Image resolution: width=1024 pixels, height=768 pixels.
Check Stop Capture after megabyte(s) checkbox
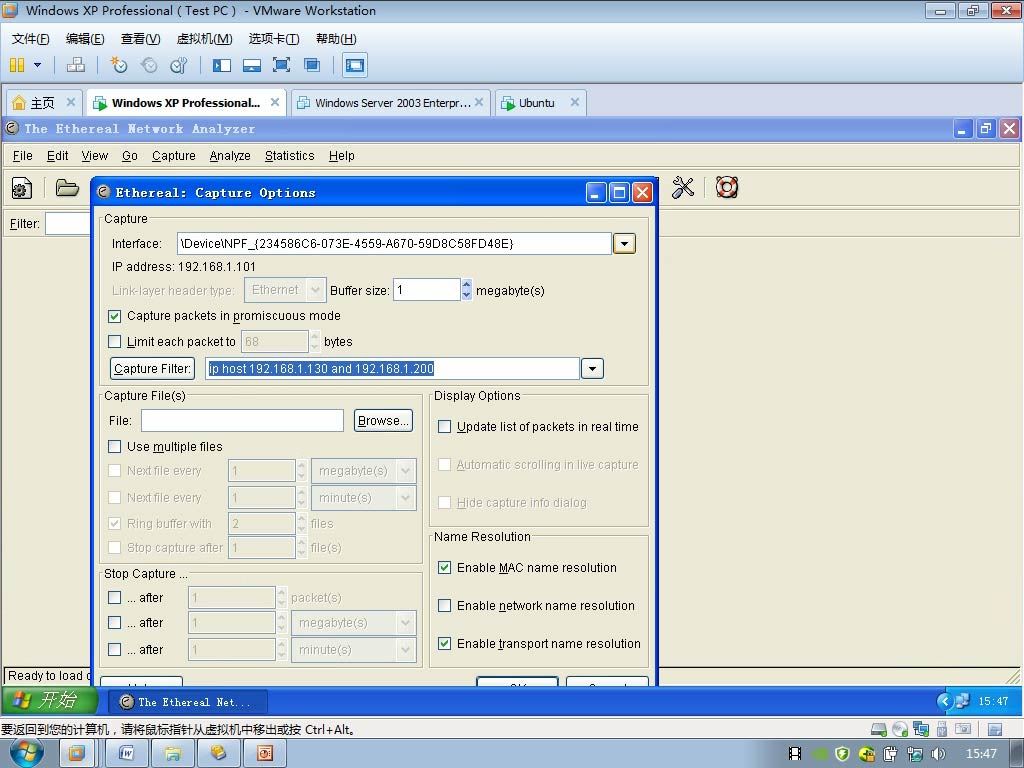[115, 622]
